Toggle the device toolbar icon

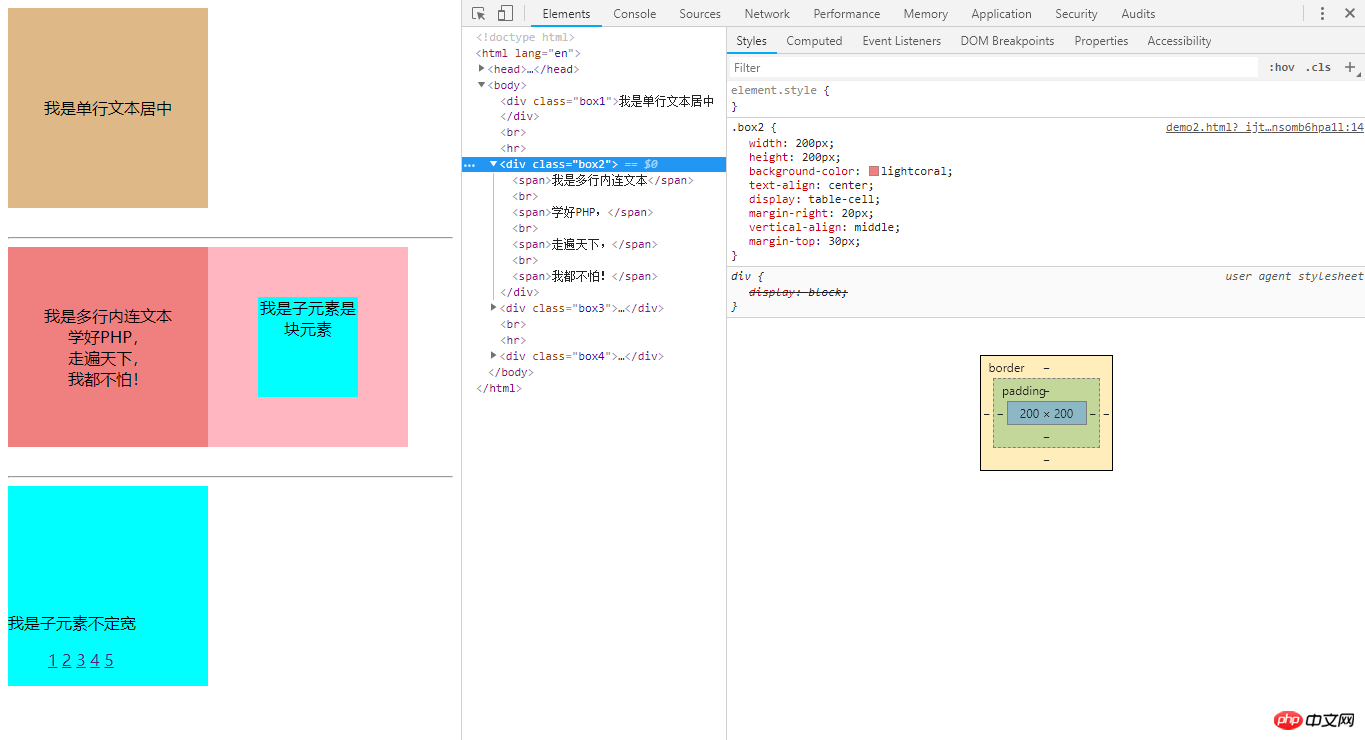(x=505, y=14)
